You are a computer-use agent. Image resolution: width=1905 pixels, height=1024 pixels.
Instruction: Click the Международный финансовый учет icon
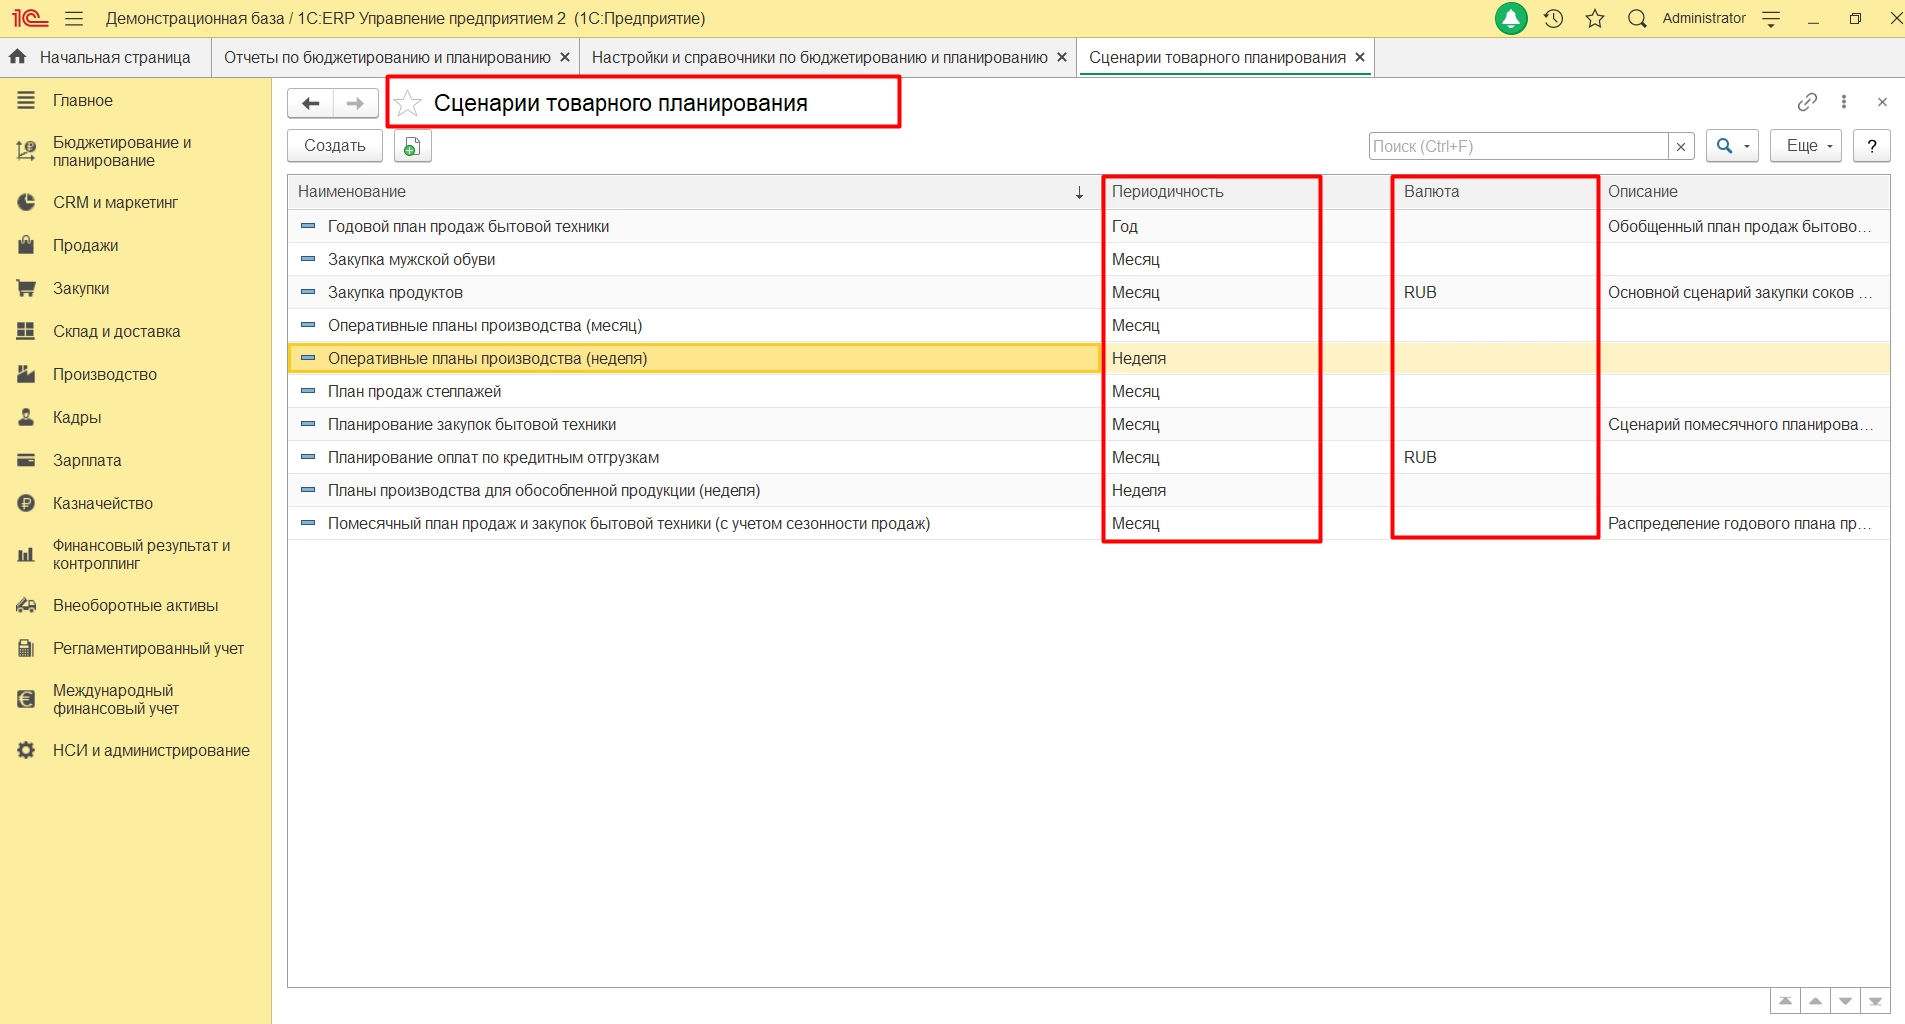click(x=26, y=699)
